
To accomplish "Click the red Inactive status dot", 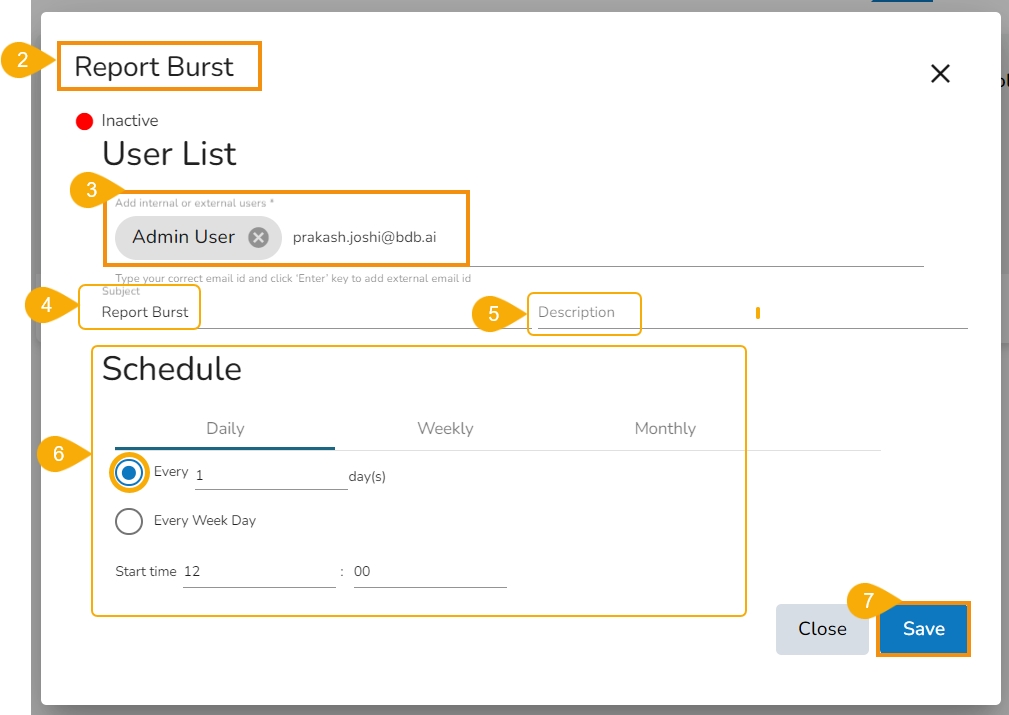I will click(x=85, y=121).
